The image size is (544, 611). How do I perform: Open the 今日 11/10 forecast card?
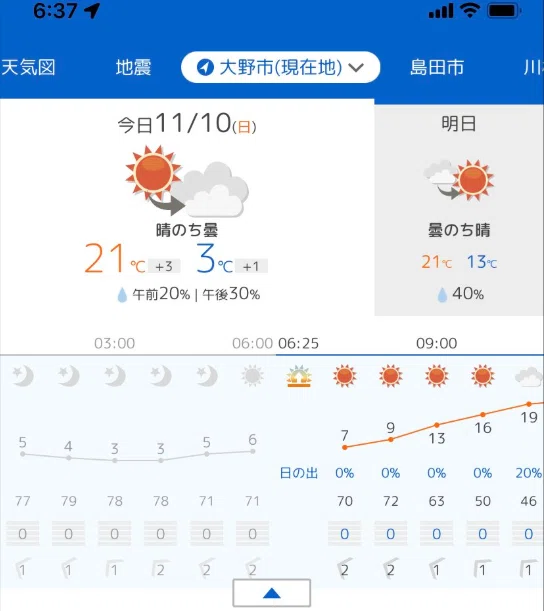tap(187, 207)
